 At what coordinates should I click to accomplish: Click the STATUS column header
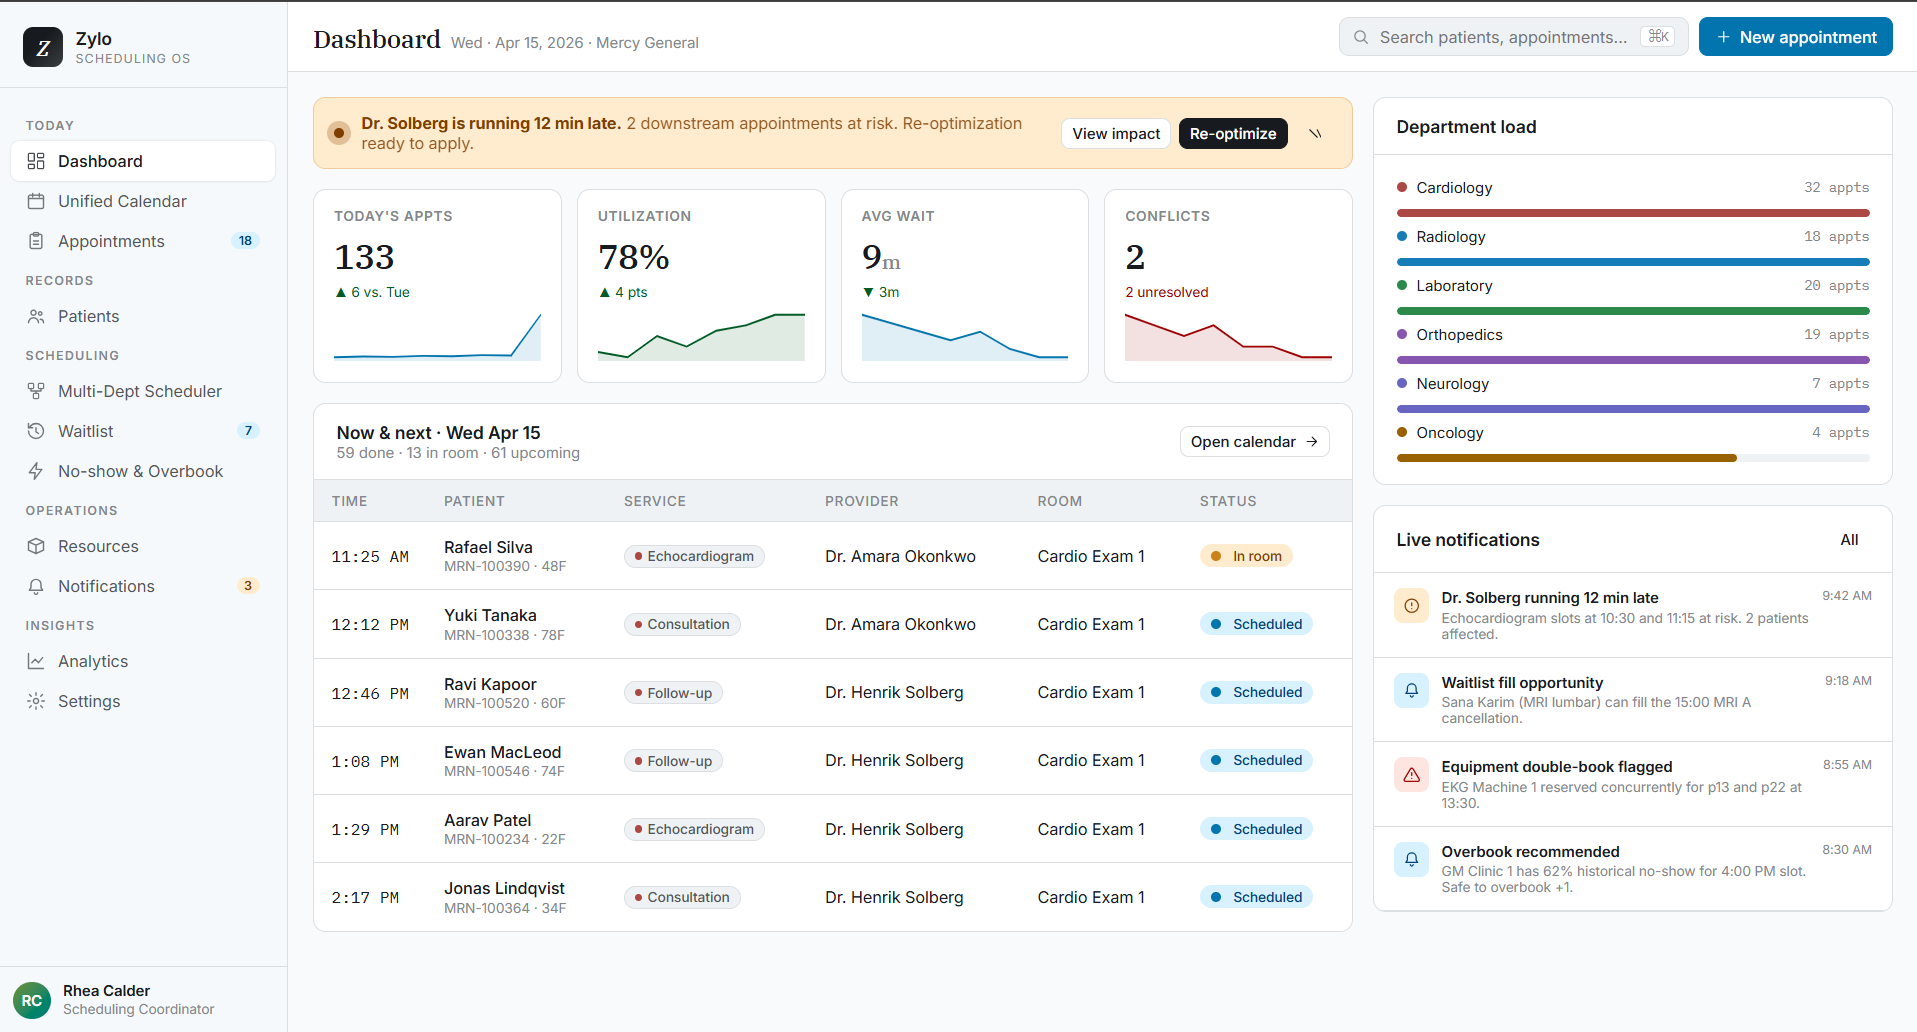pos(1228,501)
